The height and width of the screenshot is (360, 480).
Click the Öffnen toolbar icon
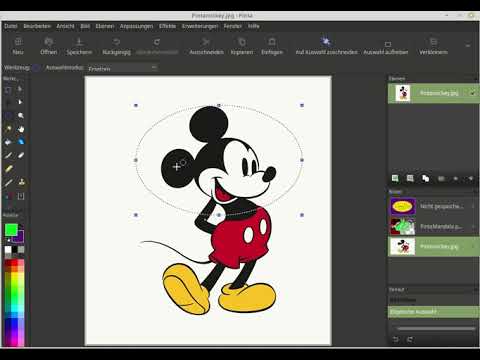coord(49,42)
